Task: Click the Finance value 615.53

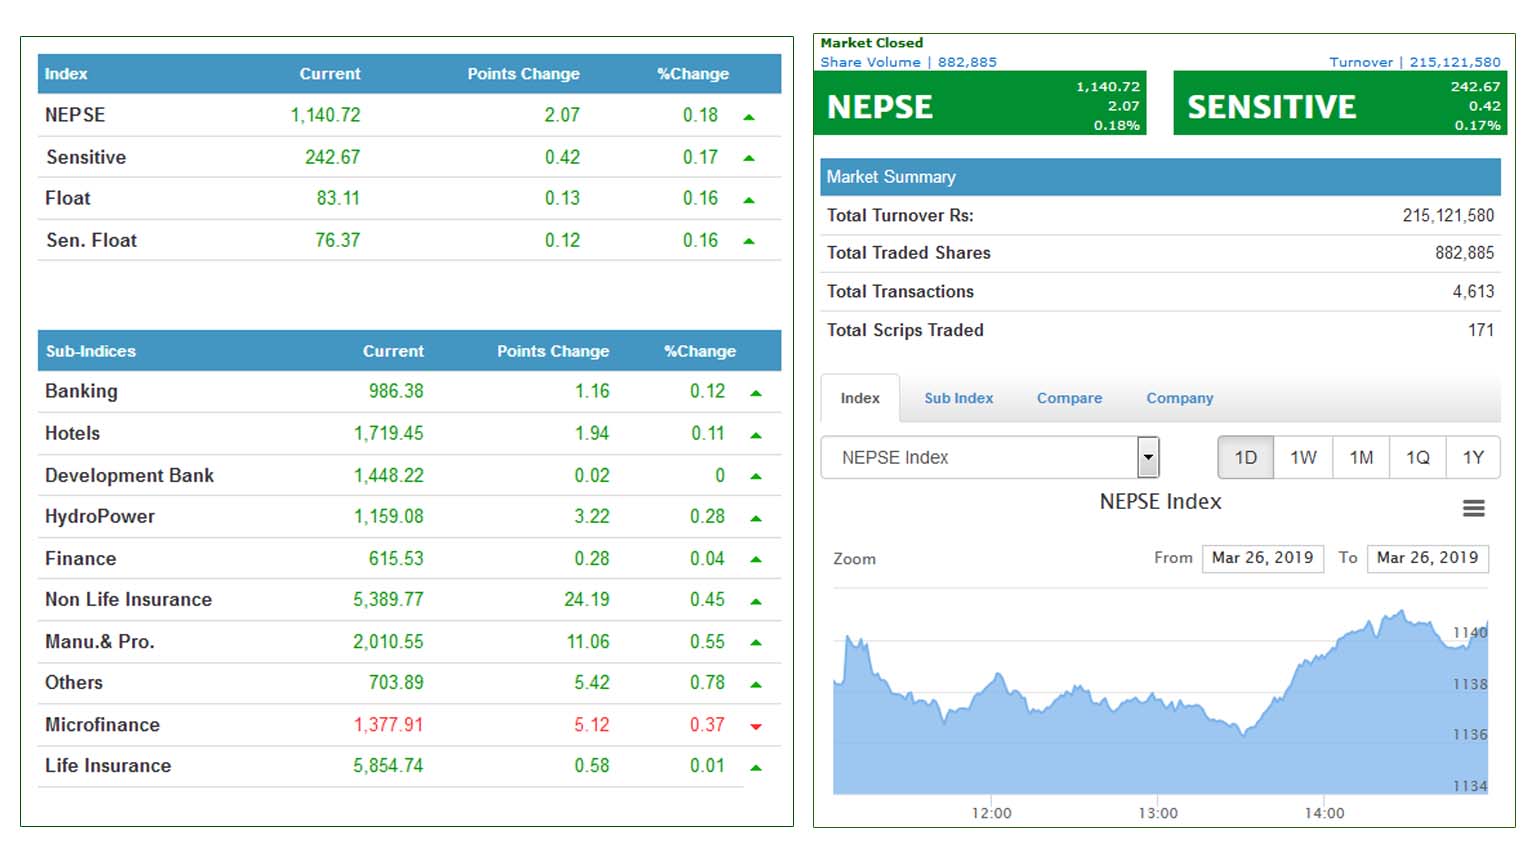Action: 396,558
